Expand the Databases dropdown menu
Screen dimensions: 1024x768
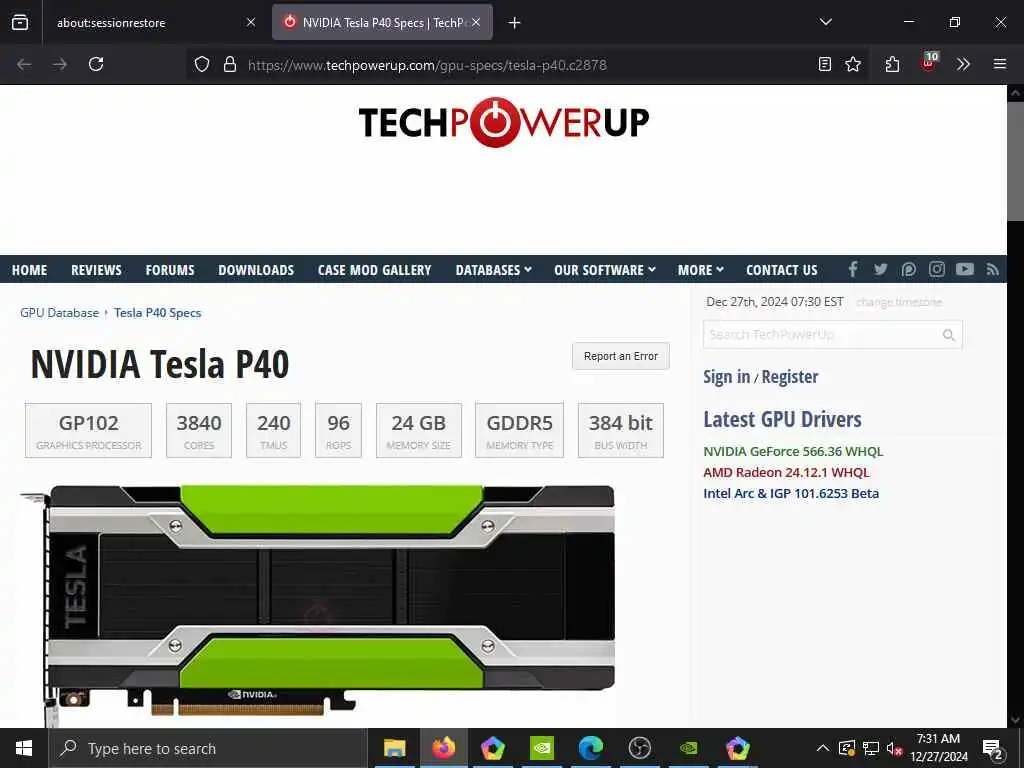coord(493,270)
